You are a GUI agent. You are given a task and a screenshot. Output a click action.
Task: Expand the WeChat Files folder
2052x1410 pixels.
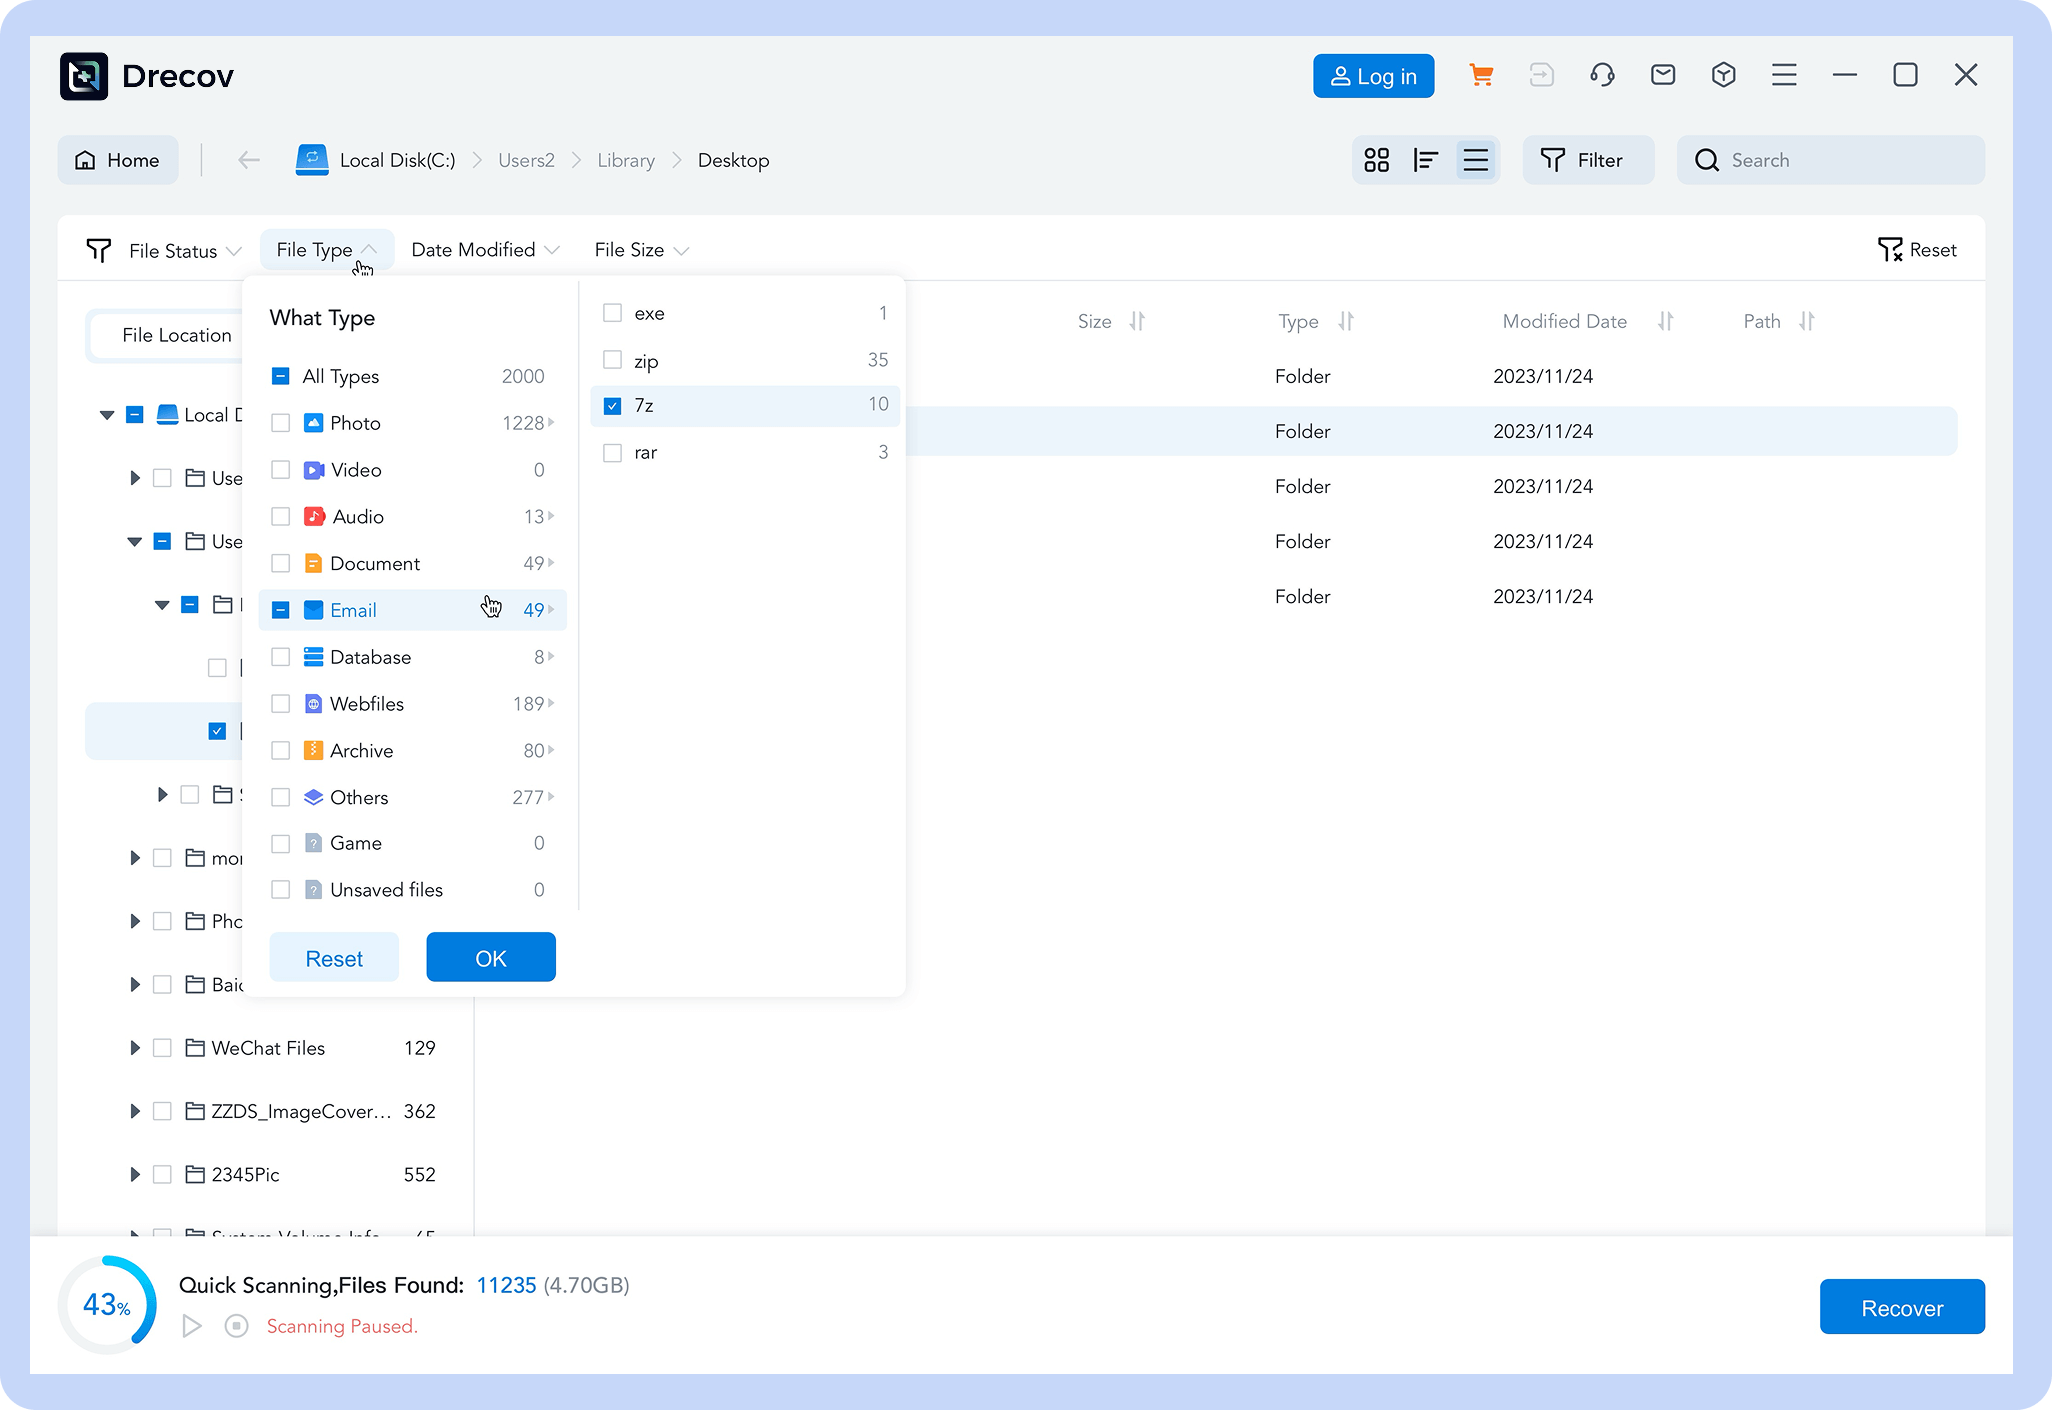click(x=135, y=1048)
